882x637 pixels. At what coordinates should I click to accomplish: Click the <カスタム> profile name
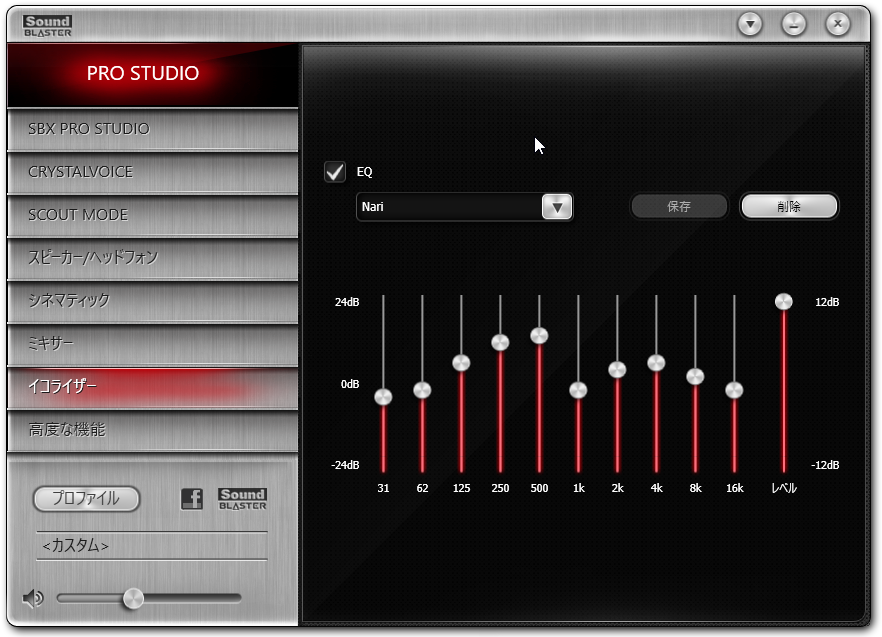coord(75,545)
